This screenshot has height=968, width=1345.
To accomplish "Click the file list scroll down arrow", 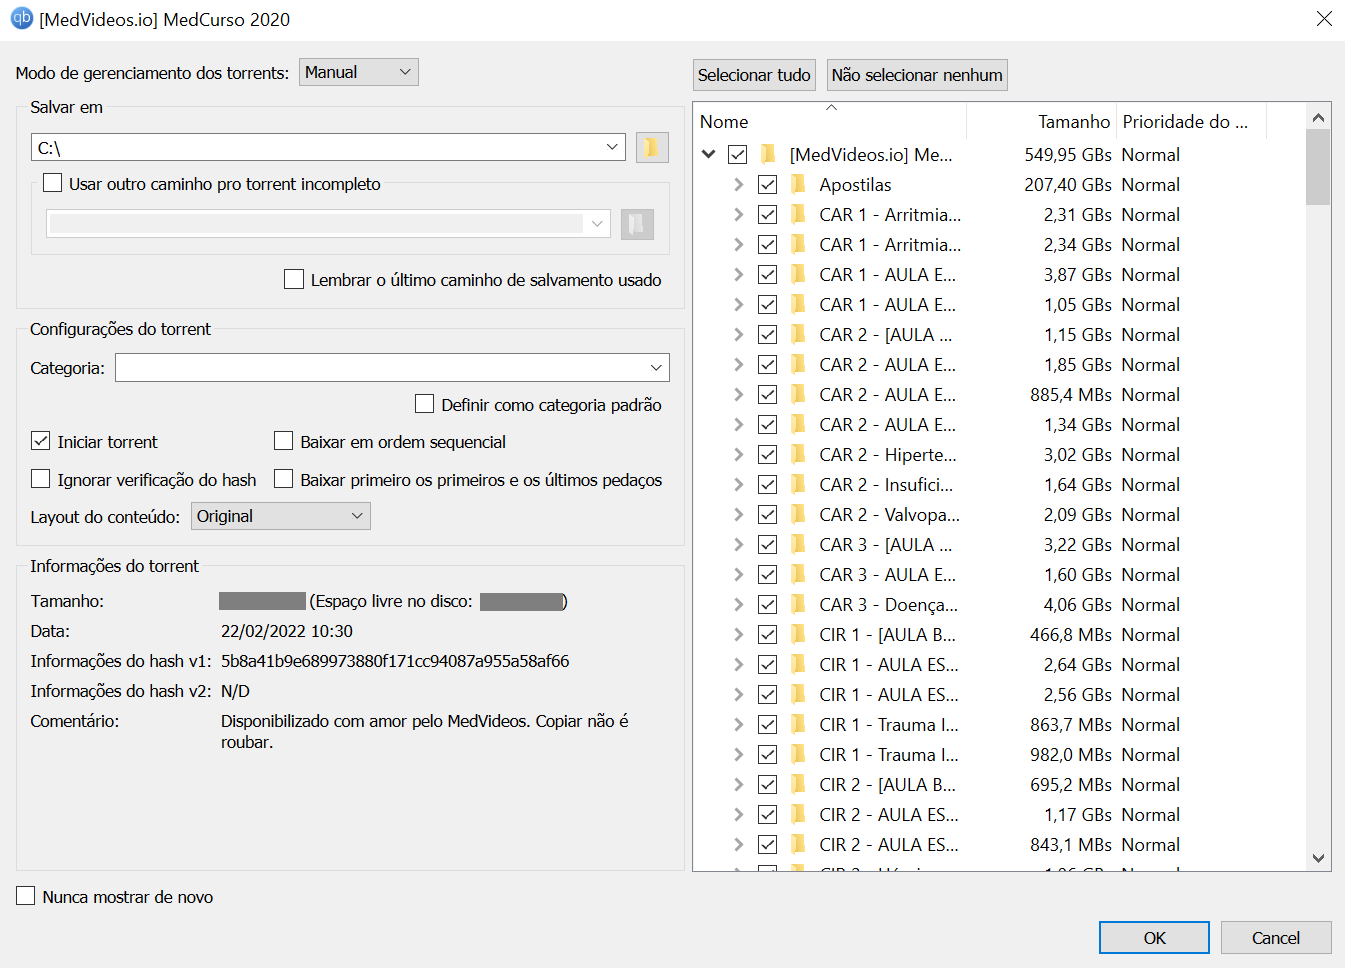I will pyautogui.click(x=1318, y=858).
